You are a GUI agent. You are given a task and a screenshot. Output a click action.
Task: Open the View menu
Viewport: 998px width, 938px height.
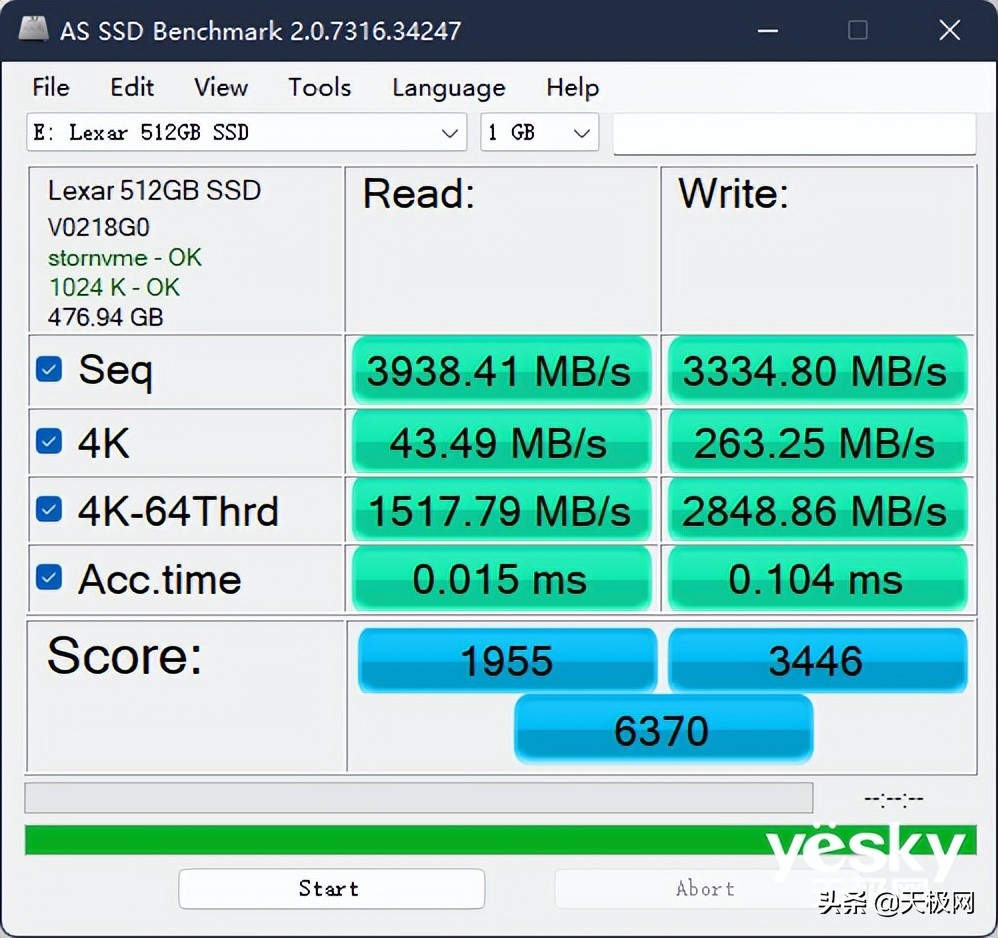pos(219,88)
